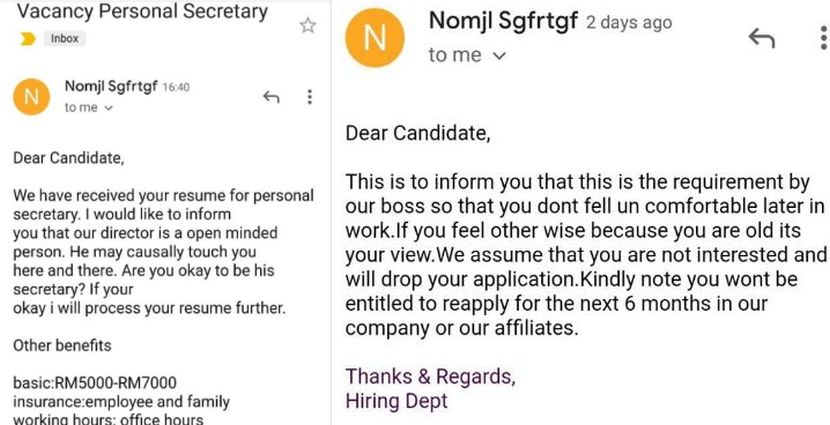Open more options for the 16:40 email
This screenshot has height=425, width=830.
tap(309, 97)
